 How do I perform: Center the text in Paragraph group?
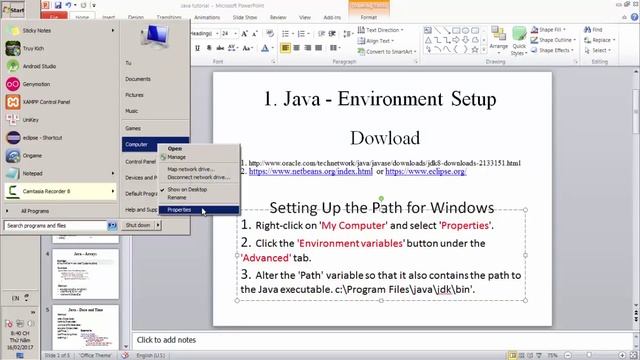[x=297, y=48]
